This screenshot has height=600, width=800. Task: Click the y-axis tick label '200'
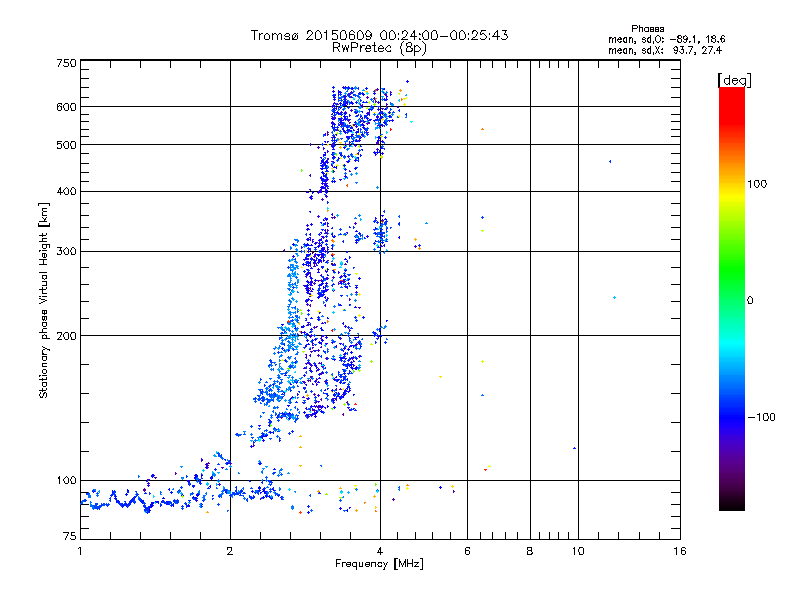(x=66, y=336)
